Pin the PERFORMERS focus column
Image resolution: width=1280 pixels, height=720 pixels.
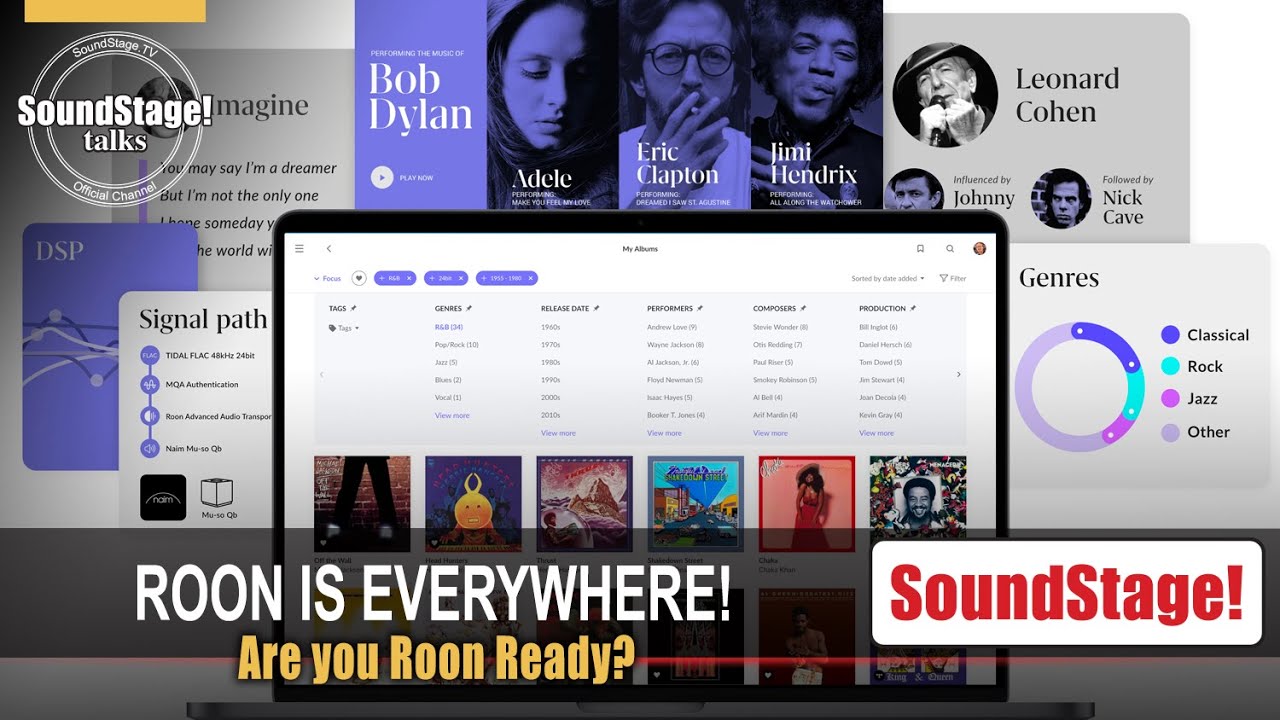pos(700,308)
